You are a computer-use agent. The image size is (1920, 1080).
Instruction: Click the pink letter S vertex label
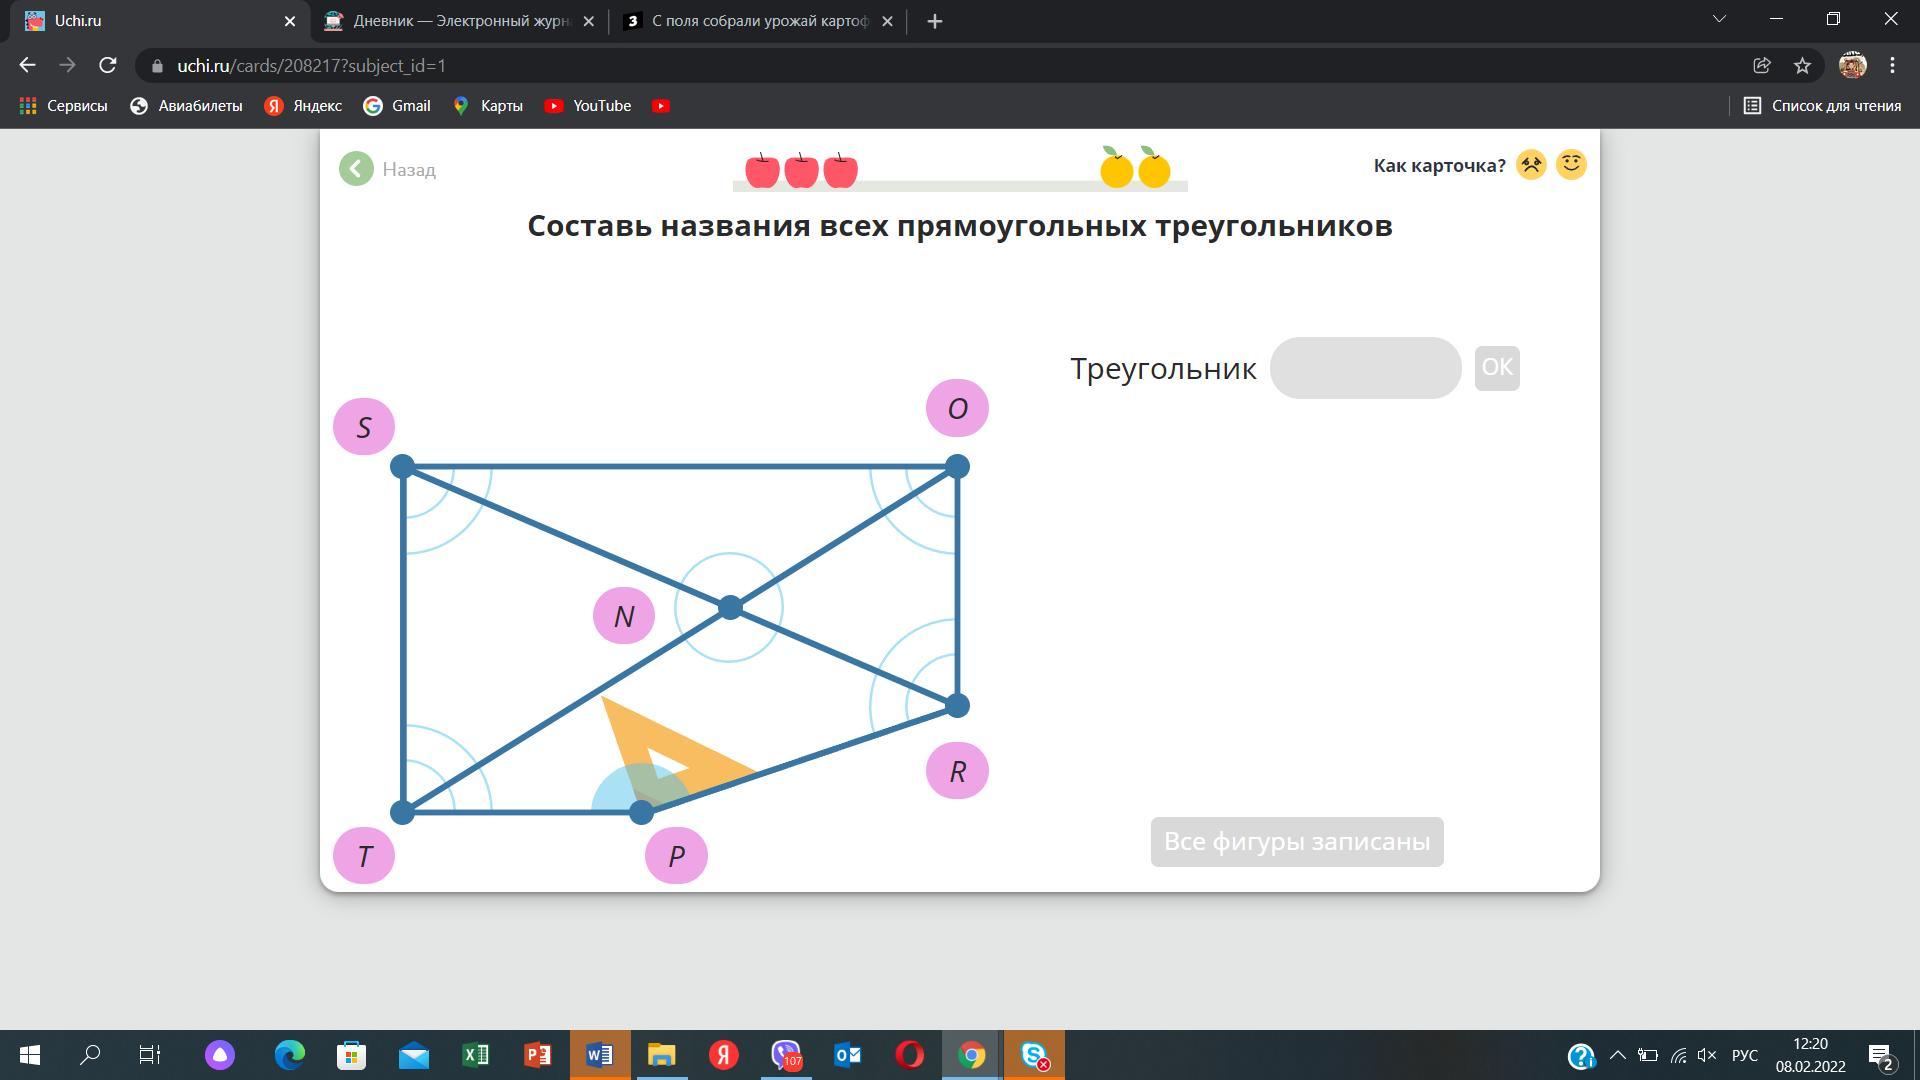click(x=364, y=427)
